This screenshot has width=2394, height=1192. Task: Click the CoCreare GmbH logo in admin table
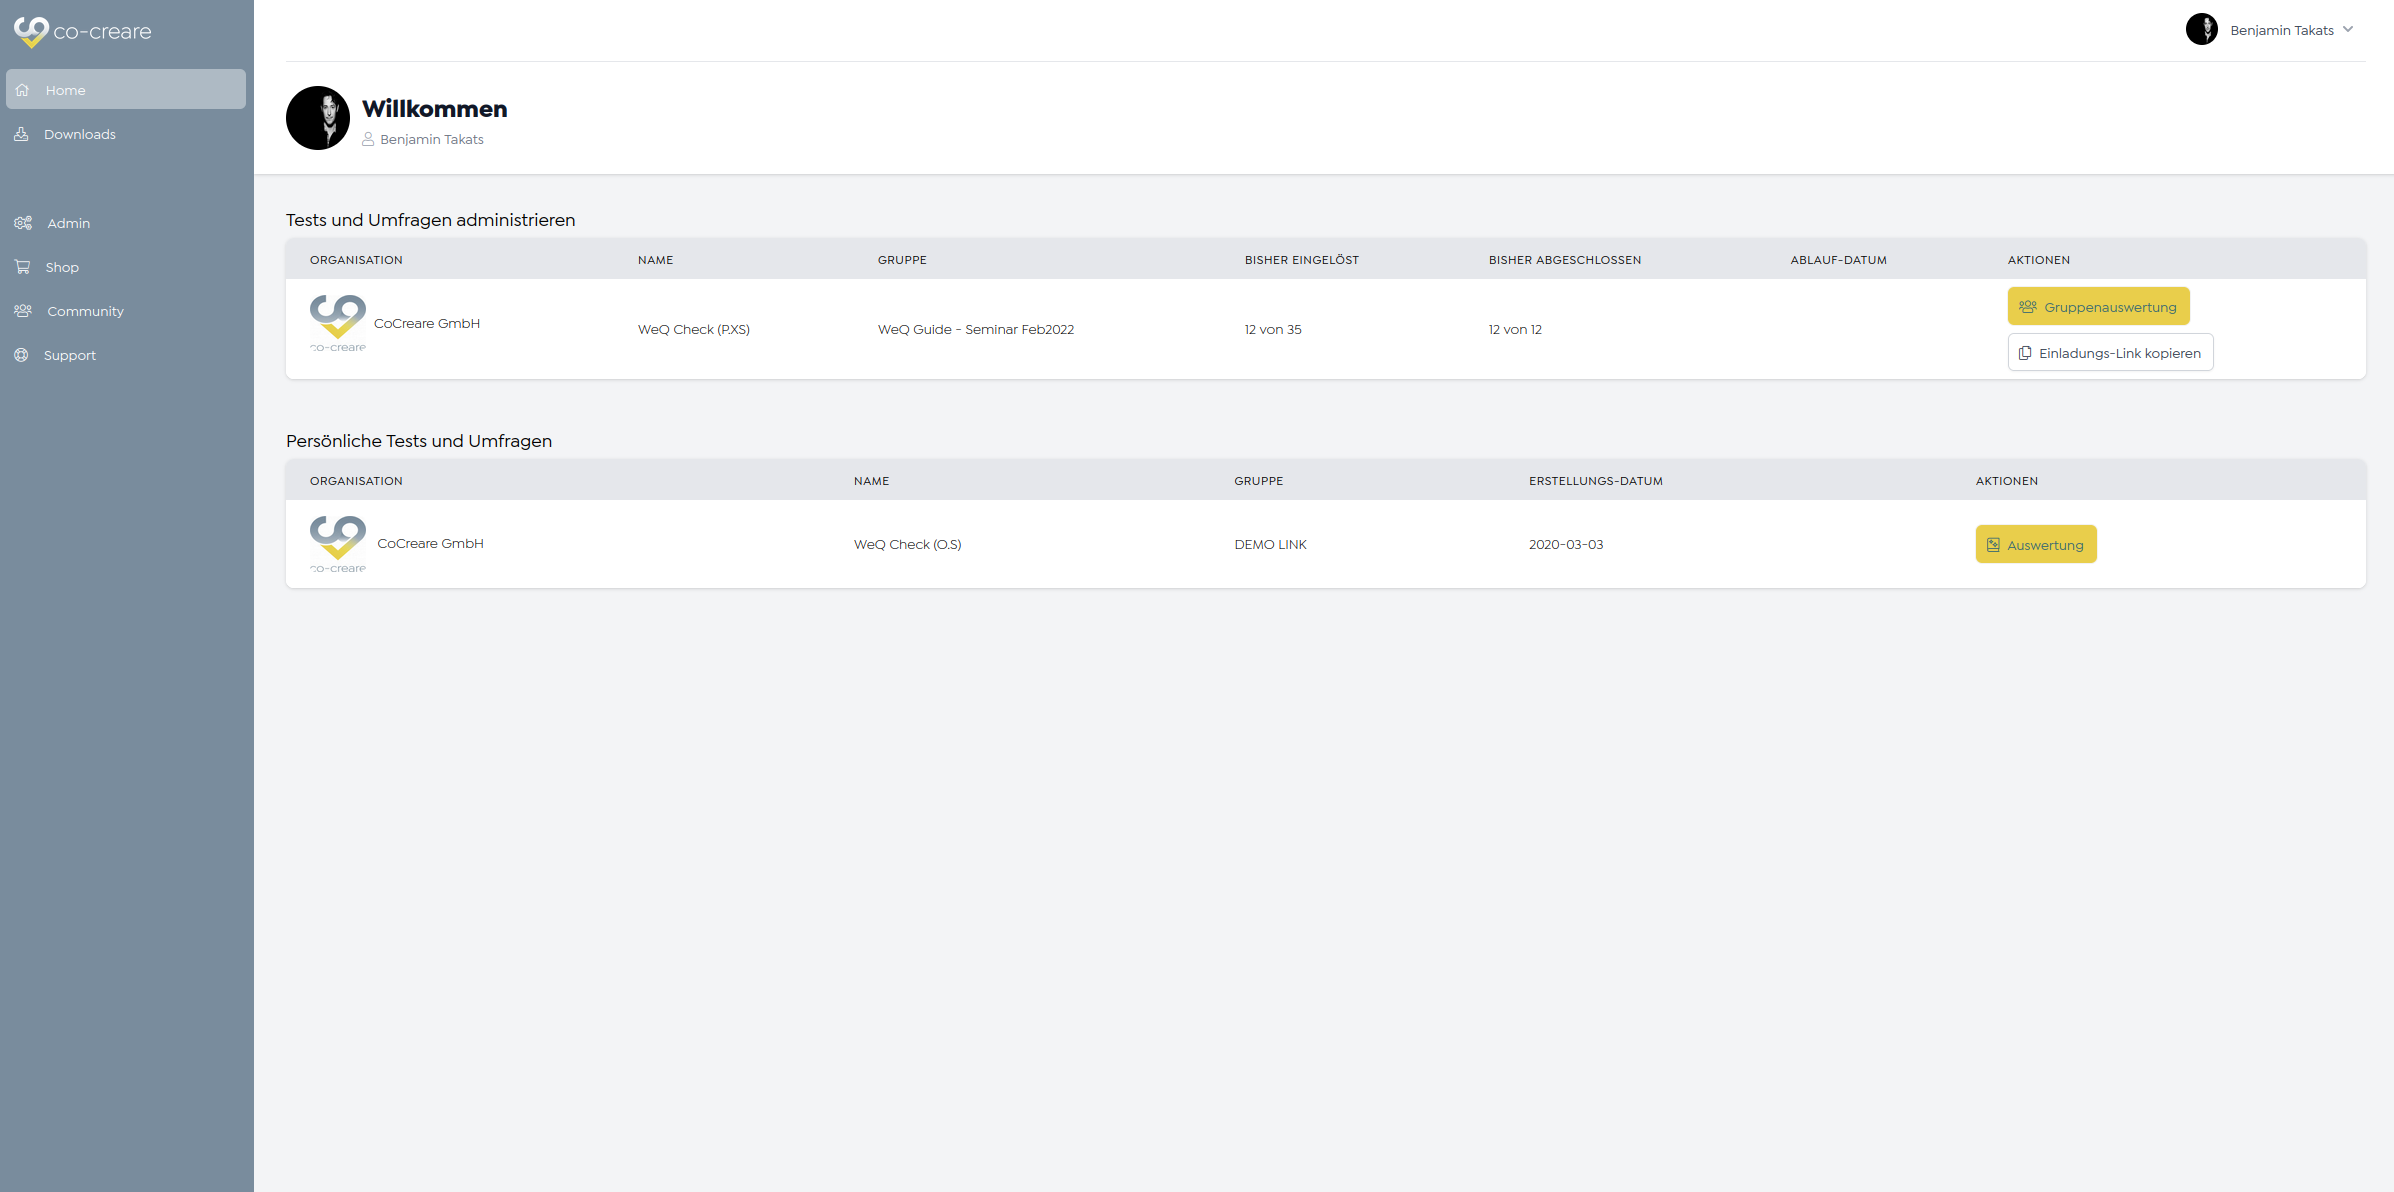[x=338, y=323]
